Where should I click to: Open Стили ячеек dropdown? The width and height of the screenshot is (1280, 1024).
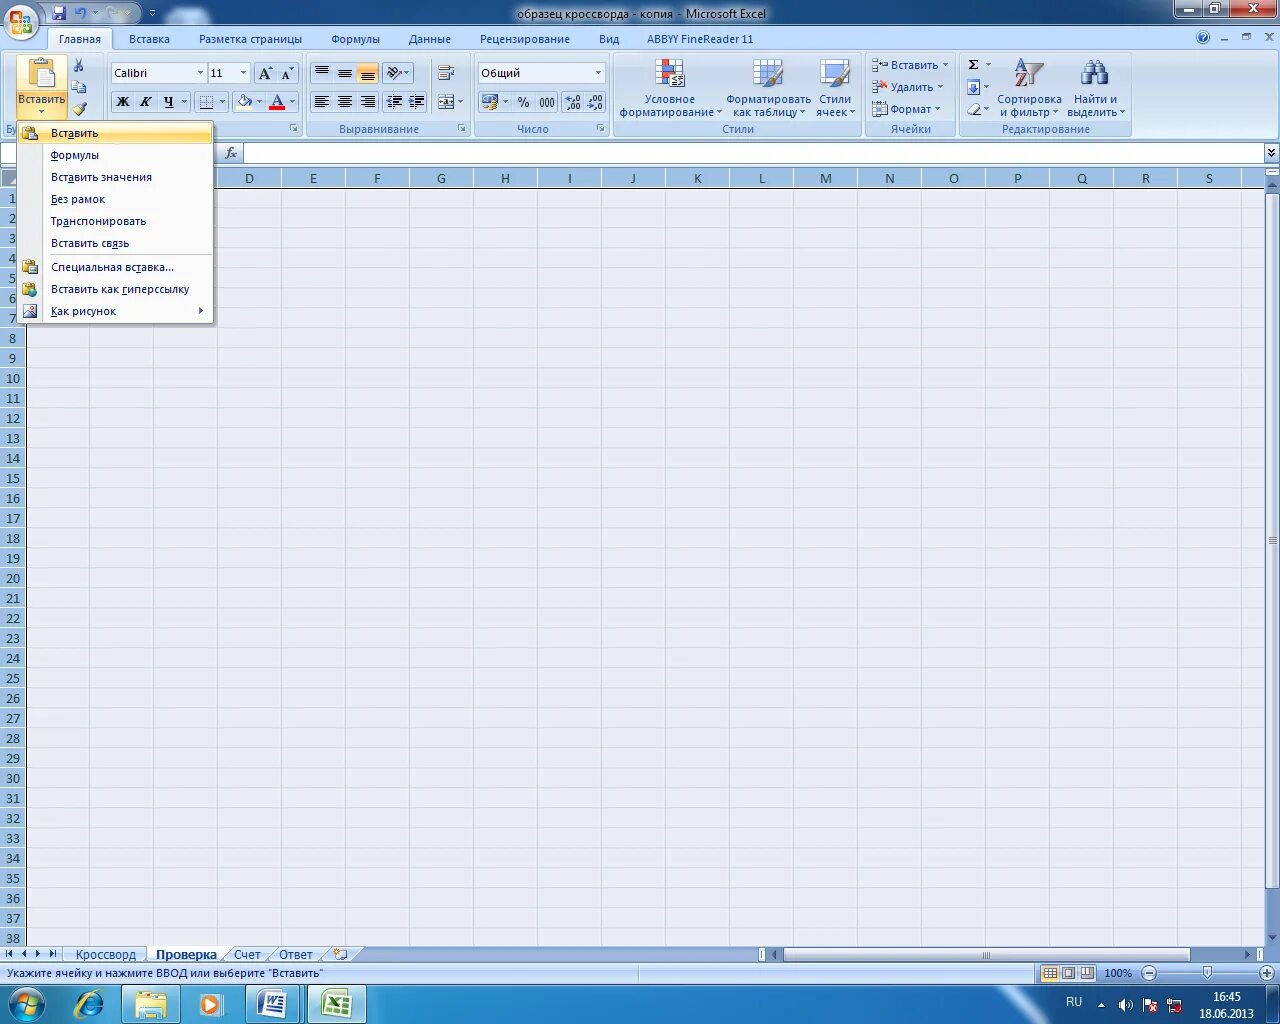click(x=835, y=88)
